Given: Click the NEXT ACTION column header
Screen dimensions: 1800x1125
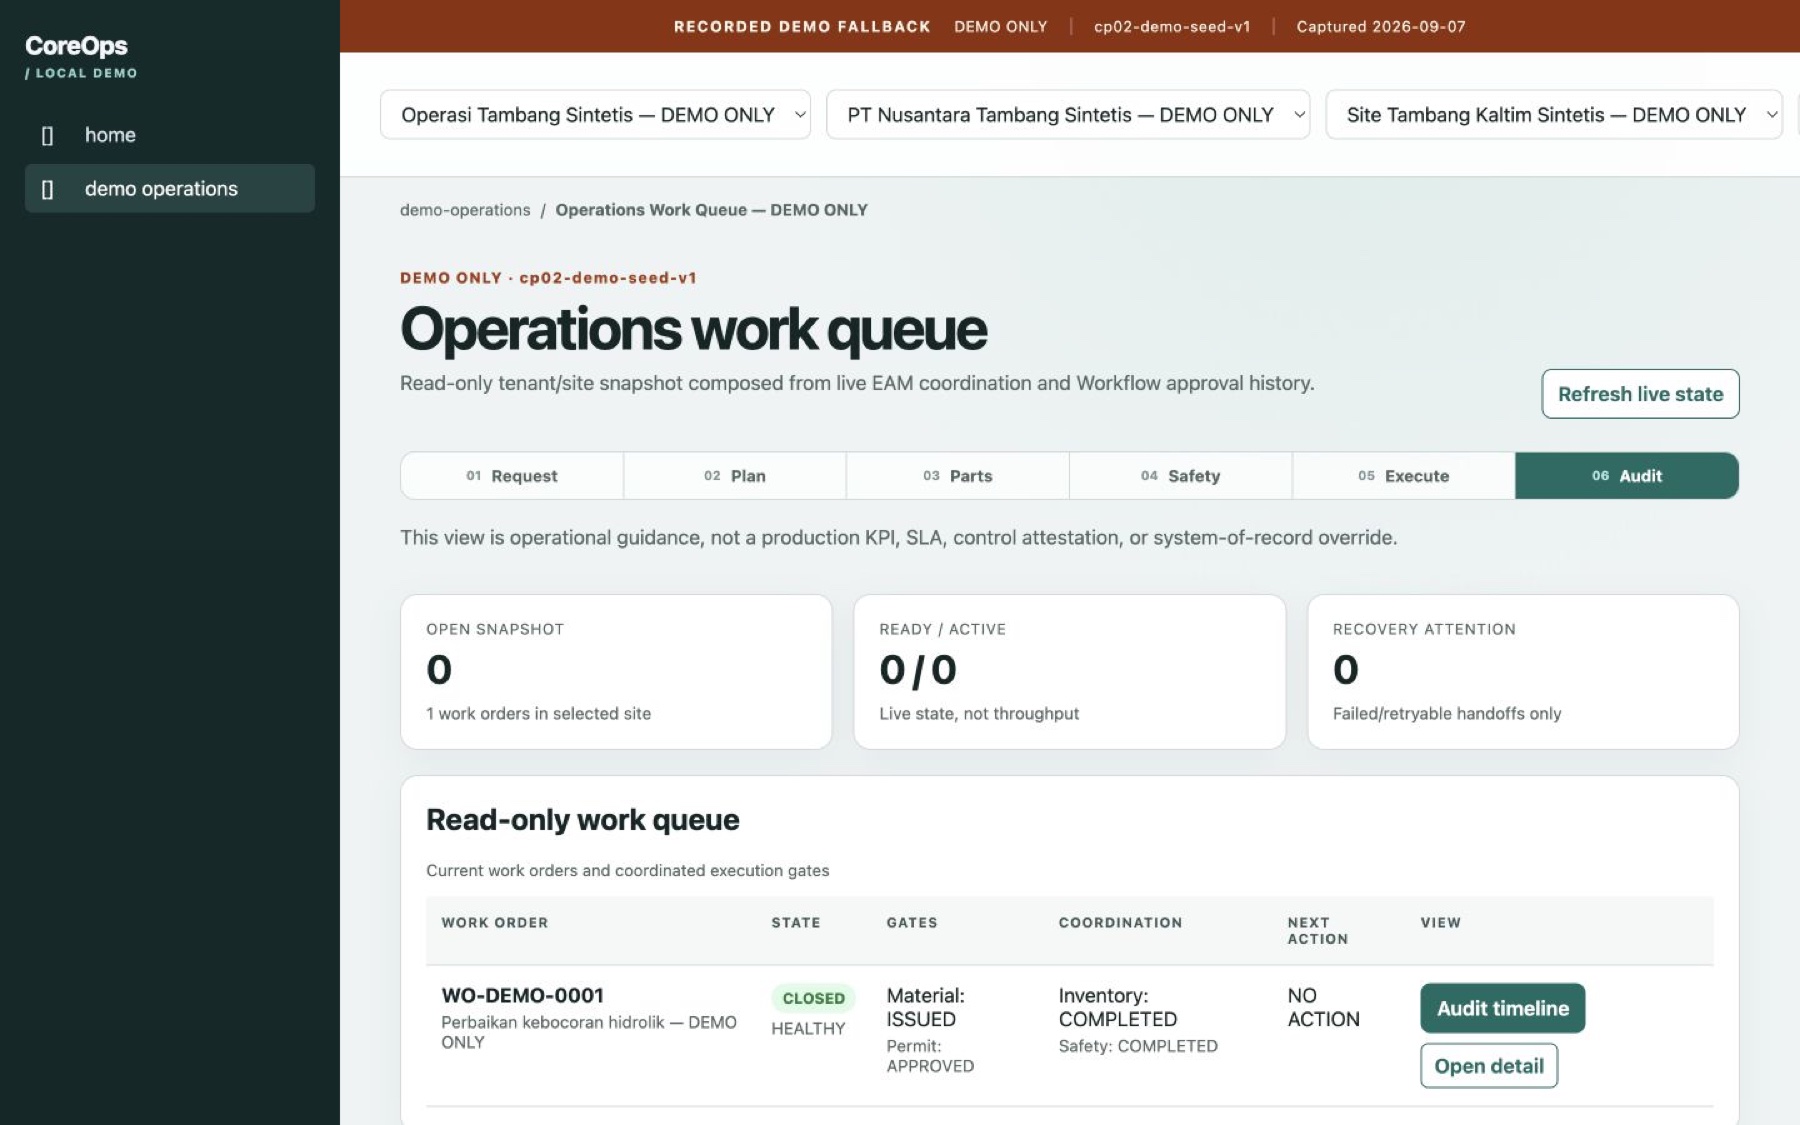Looking at the screenshot, I should click(1318, 931).
